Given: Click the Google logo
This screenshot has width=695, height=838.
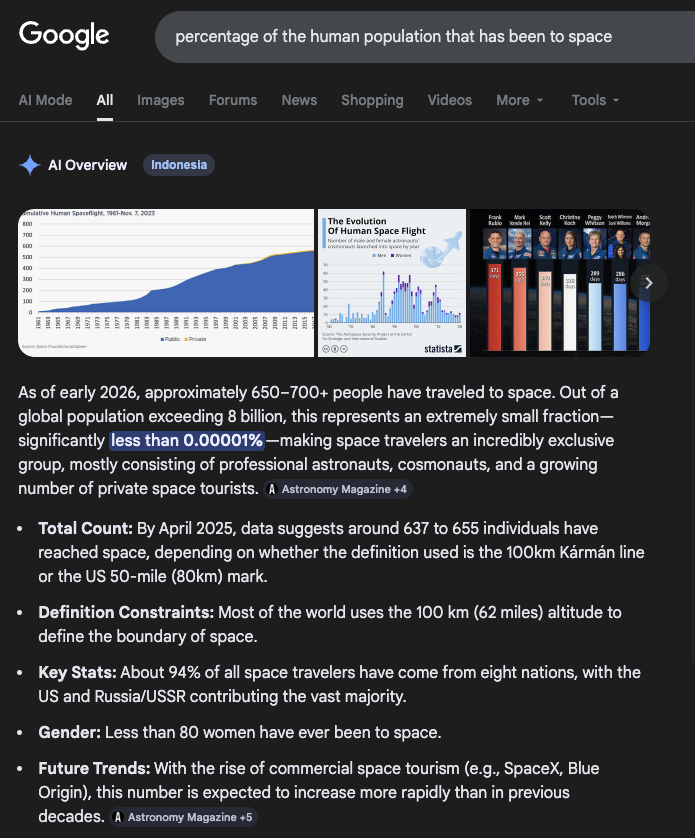Looking at the screenshot, I should coord(64,35).
